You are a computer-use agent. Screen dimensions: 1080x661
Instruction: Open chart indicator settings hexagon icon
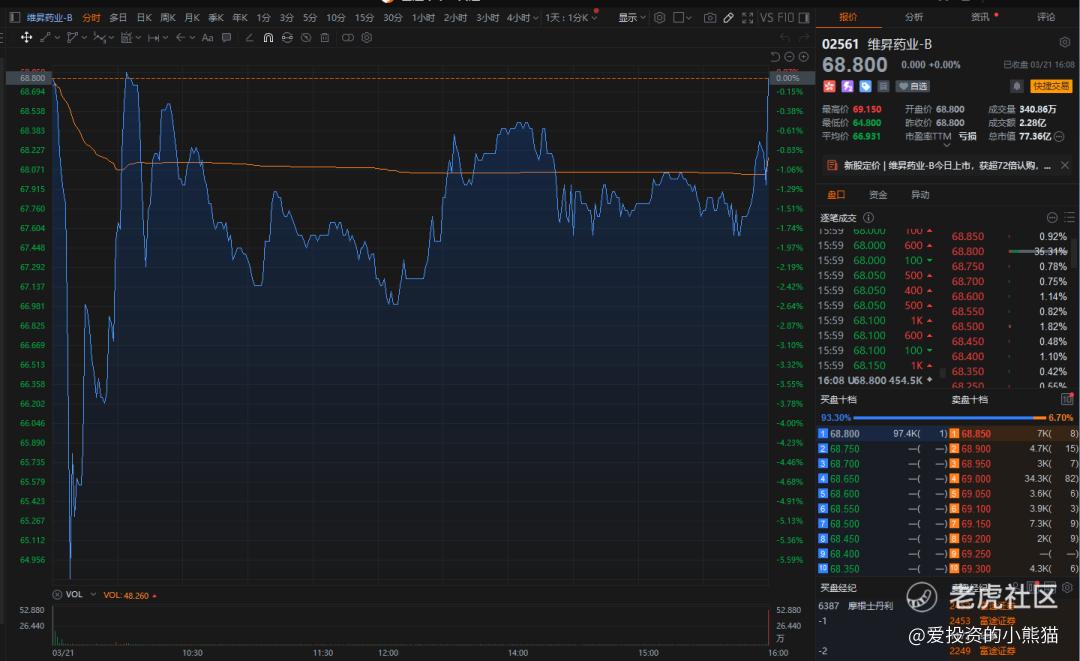[660, 18]
